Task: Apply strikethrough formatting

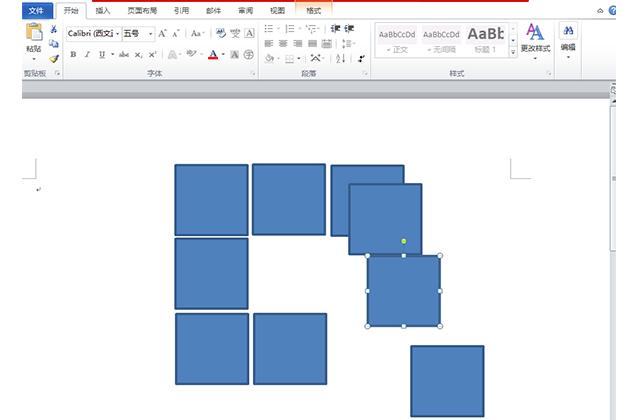Action: pos(124,54)
